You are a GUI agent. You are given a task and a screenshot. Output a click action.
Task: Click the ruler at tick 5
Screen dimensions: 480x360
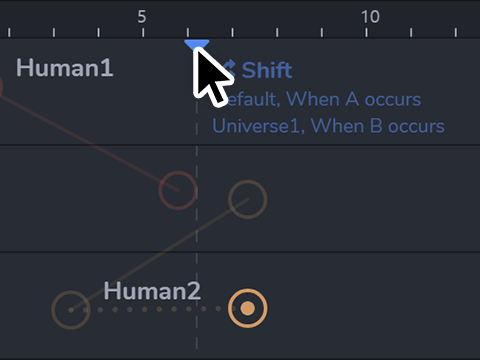point(143,32)
